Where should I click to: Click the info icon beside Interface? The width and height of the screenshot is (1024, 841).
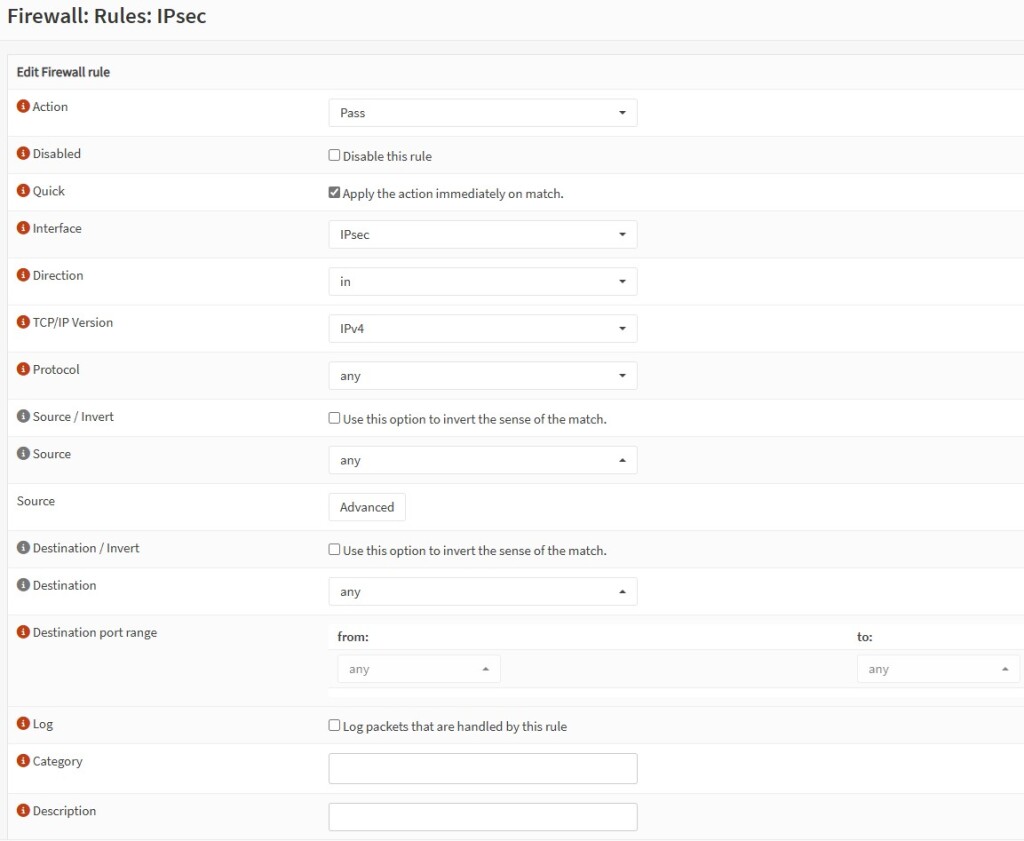(x=23, y=229)
